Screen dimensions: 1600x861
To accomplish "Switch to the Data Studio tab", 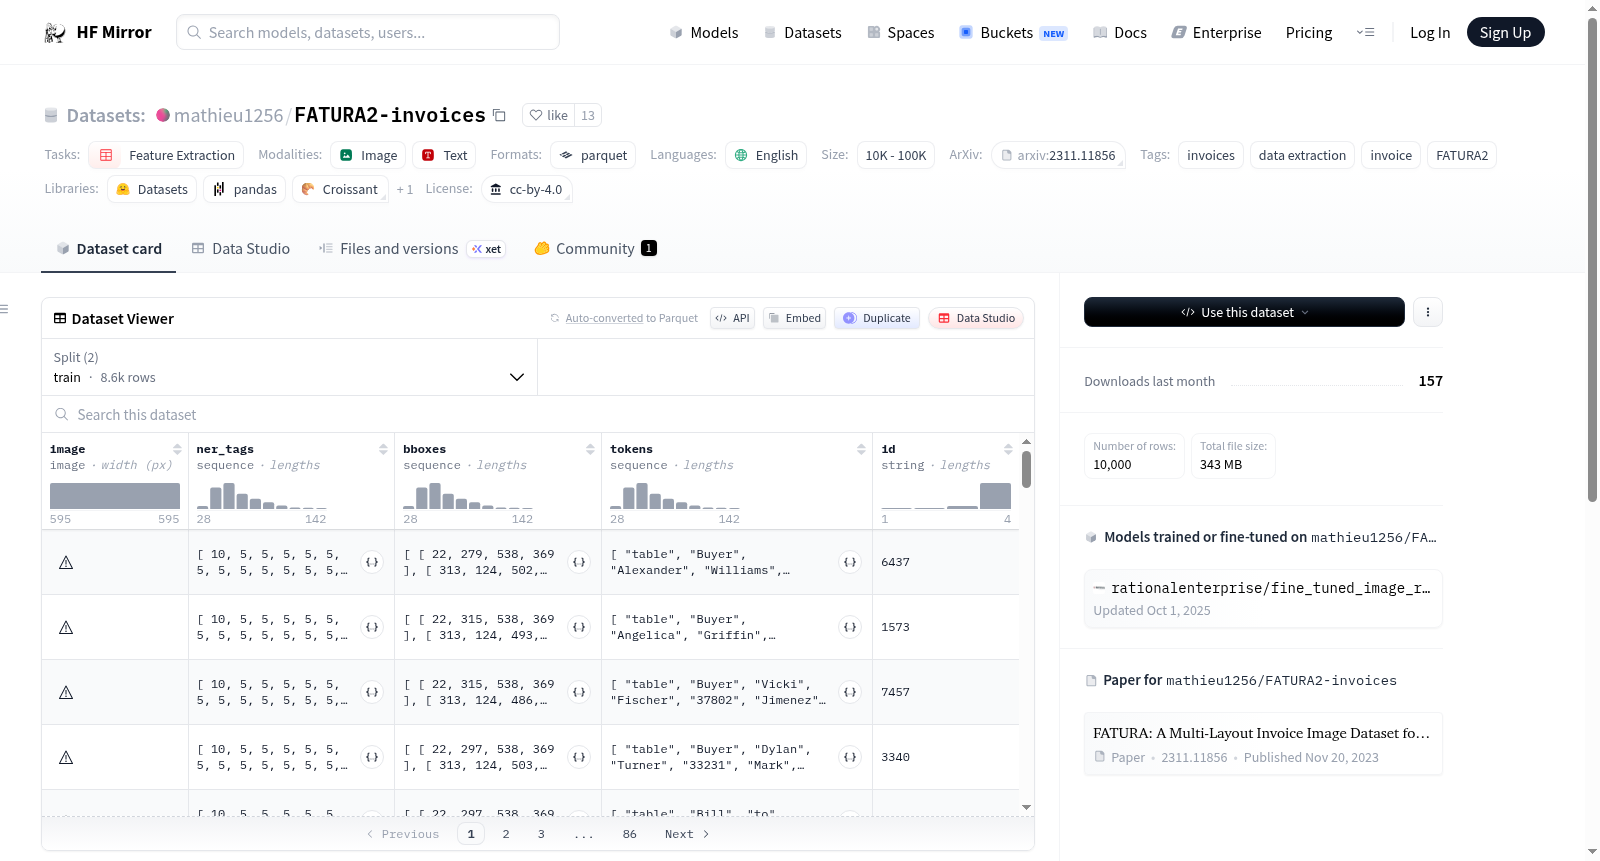I will [241, 249].
